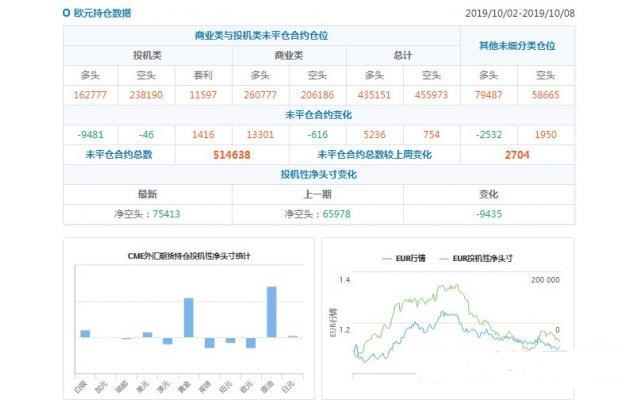Click the tallest bar in the CME chart
Image resolution: width=640 pixels, height=400 pixels.
coord(271,311)
